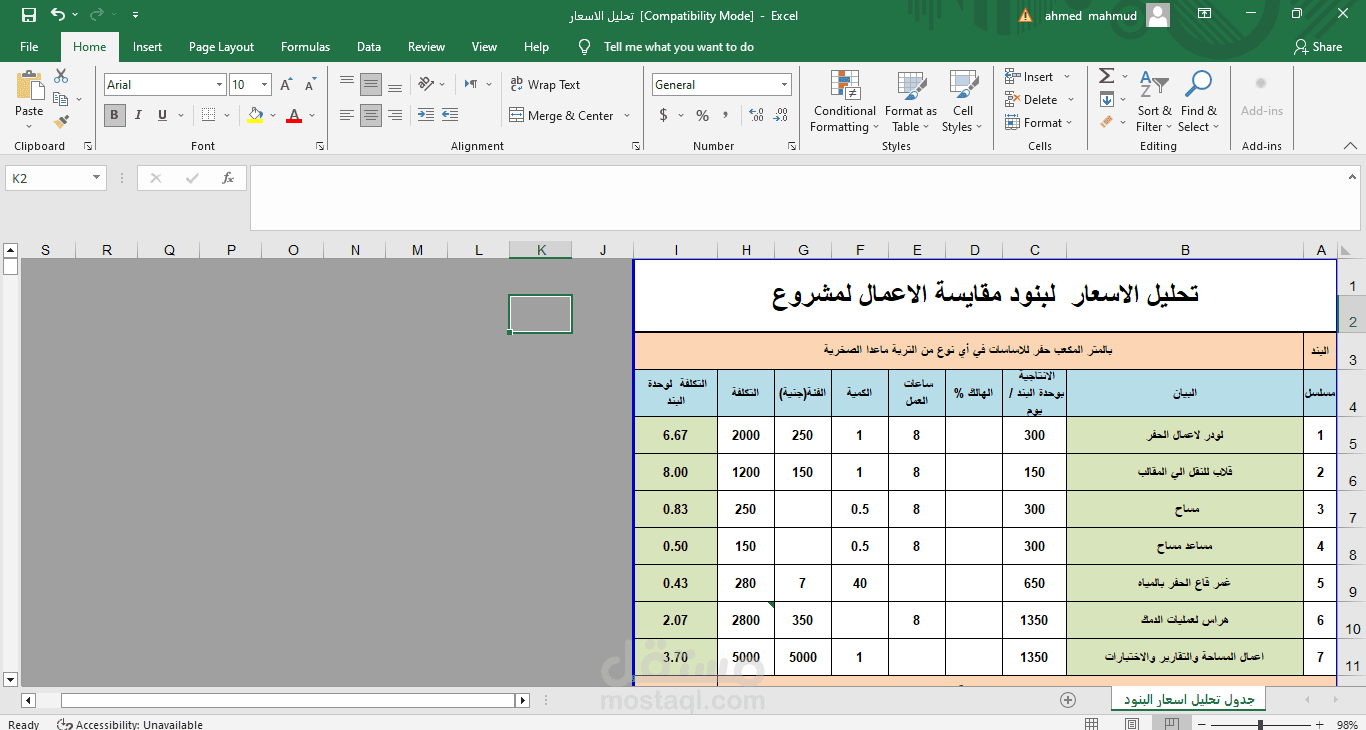Viewport: 1366px width, 730px height.
Task: Click the Share button
Action: [1317, 47]
